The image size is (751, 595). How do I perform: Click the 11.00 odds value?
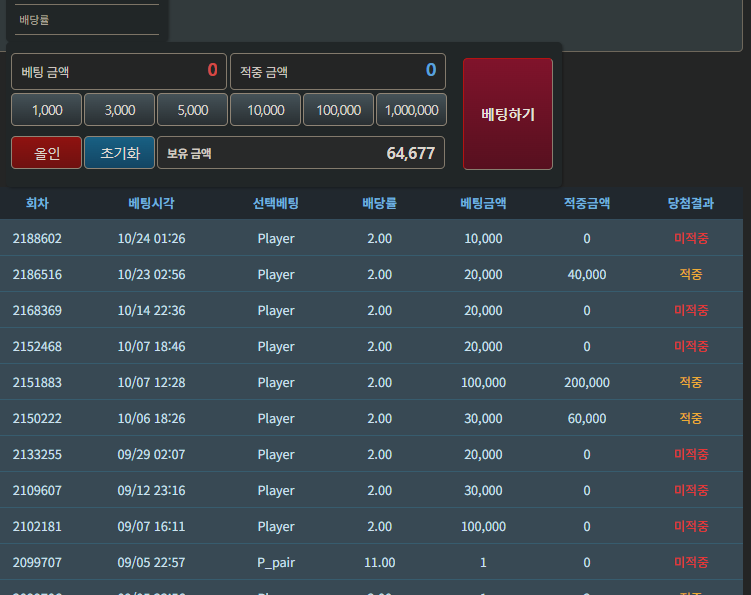coord(379,562)
